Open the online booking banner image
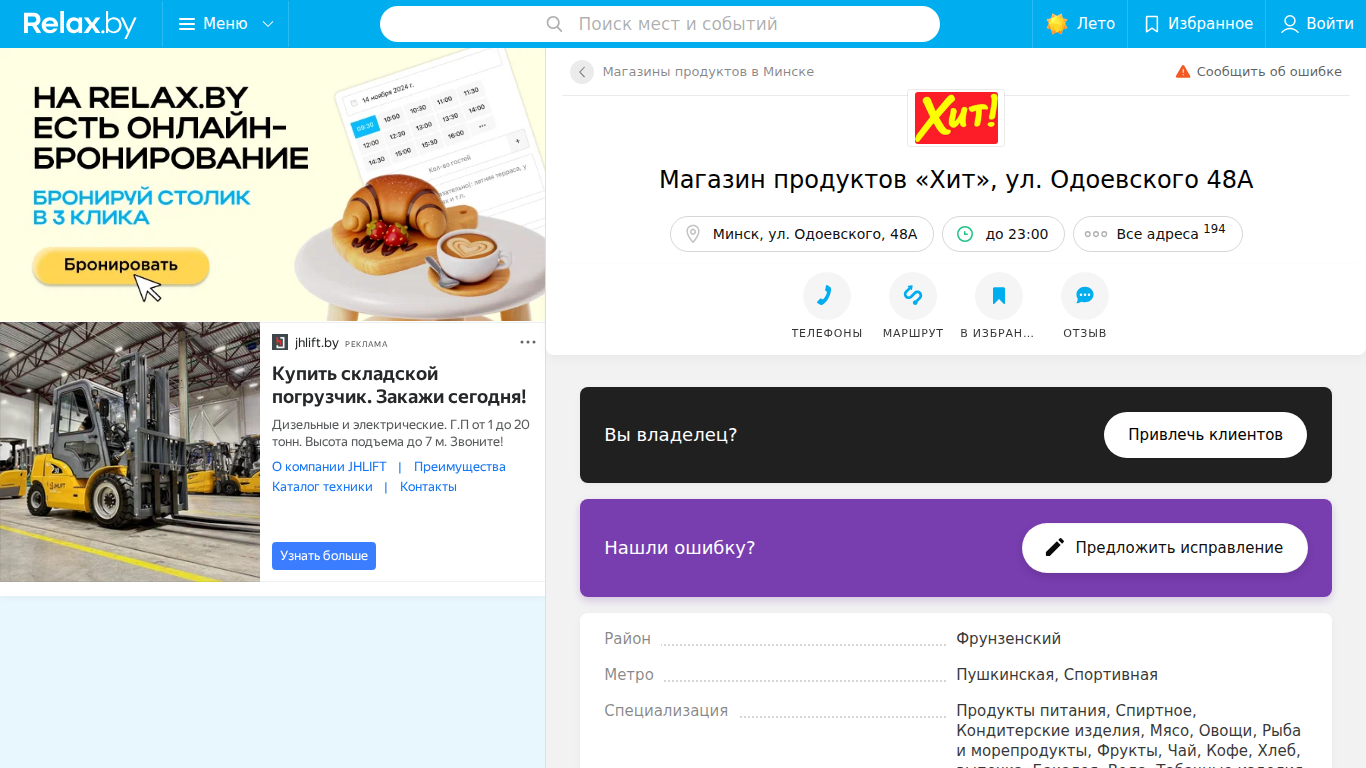Image resolution: width=1366 pixels, height=768 pixels. [273, 185]
